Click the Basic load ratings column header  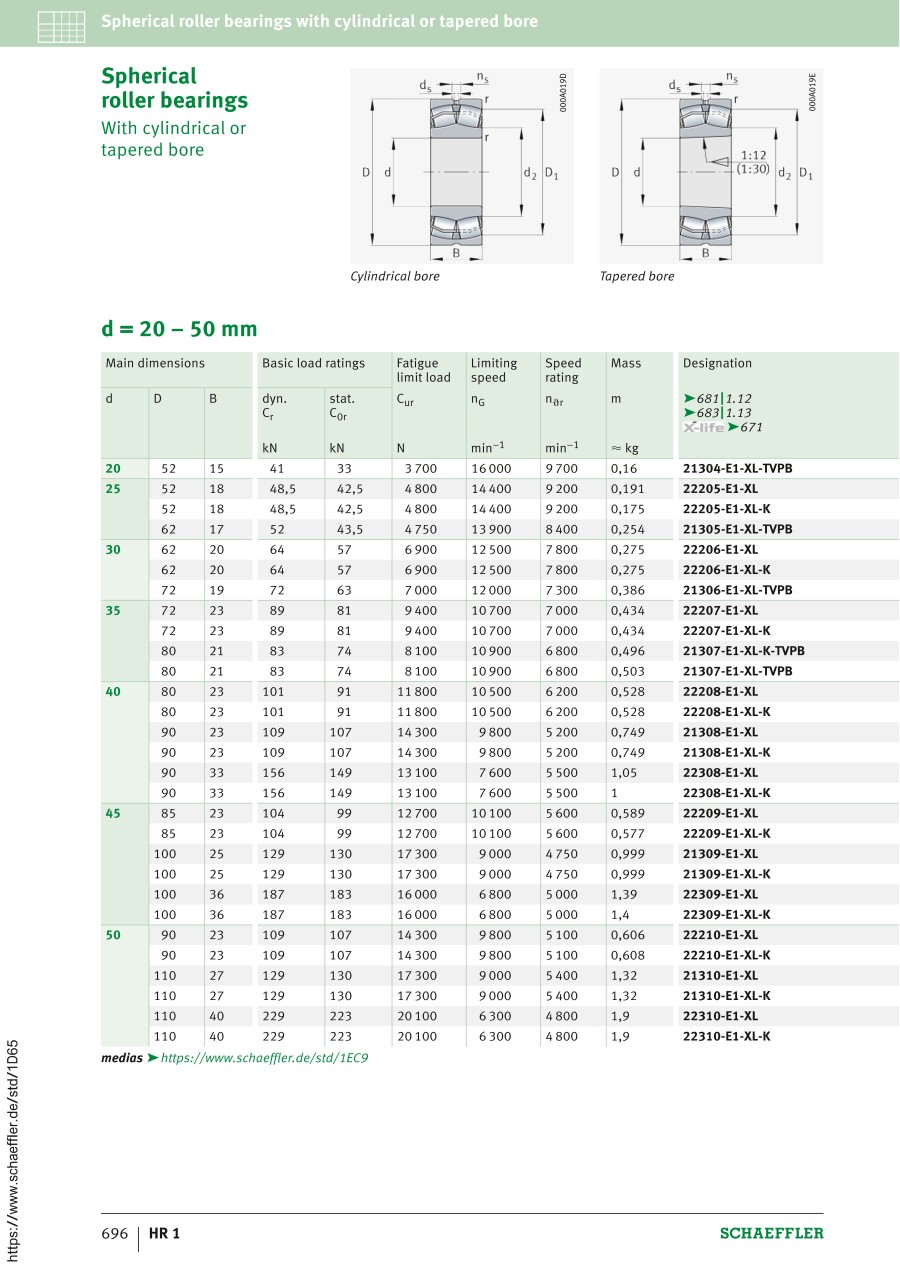point(313,363)
